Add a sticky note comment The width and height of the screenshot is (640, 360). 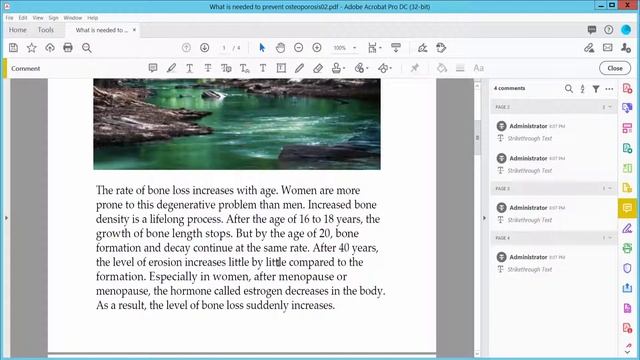point(153,68)
